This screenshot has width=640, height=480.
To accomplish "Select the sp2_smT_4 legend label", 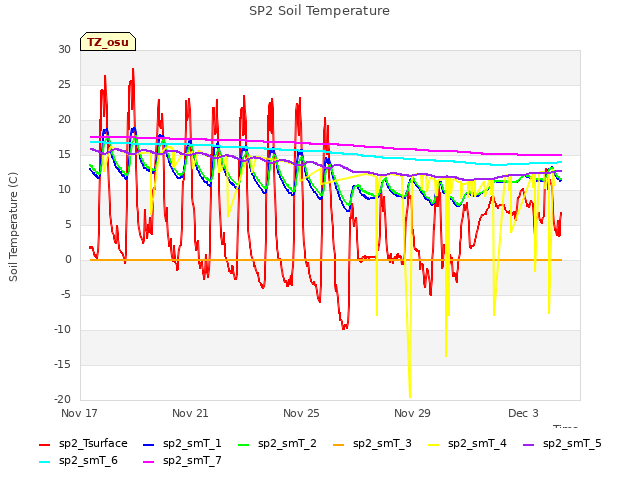I will coord(477,444).
